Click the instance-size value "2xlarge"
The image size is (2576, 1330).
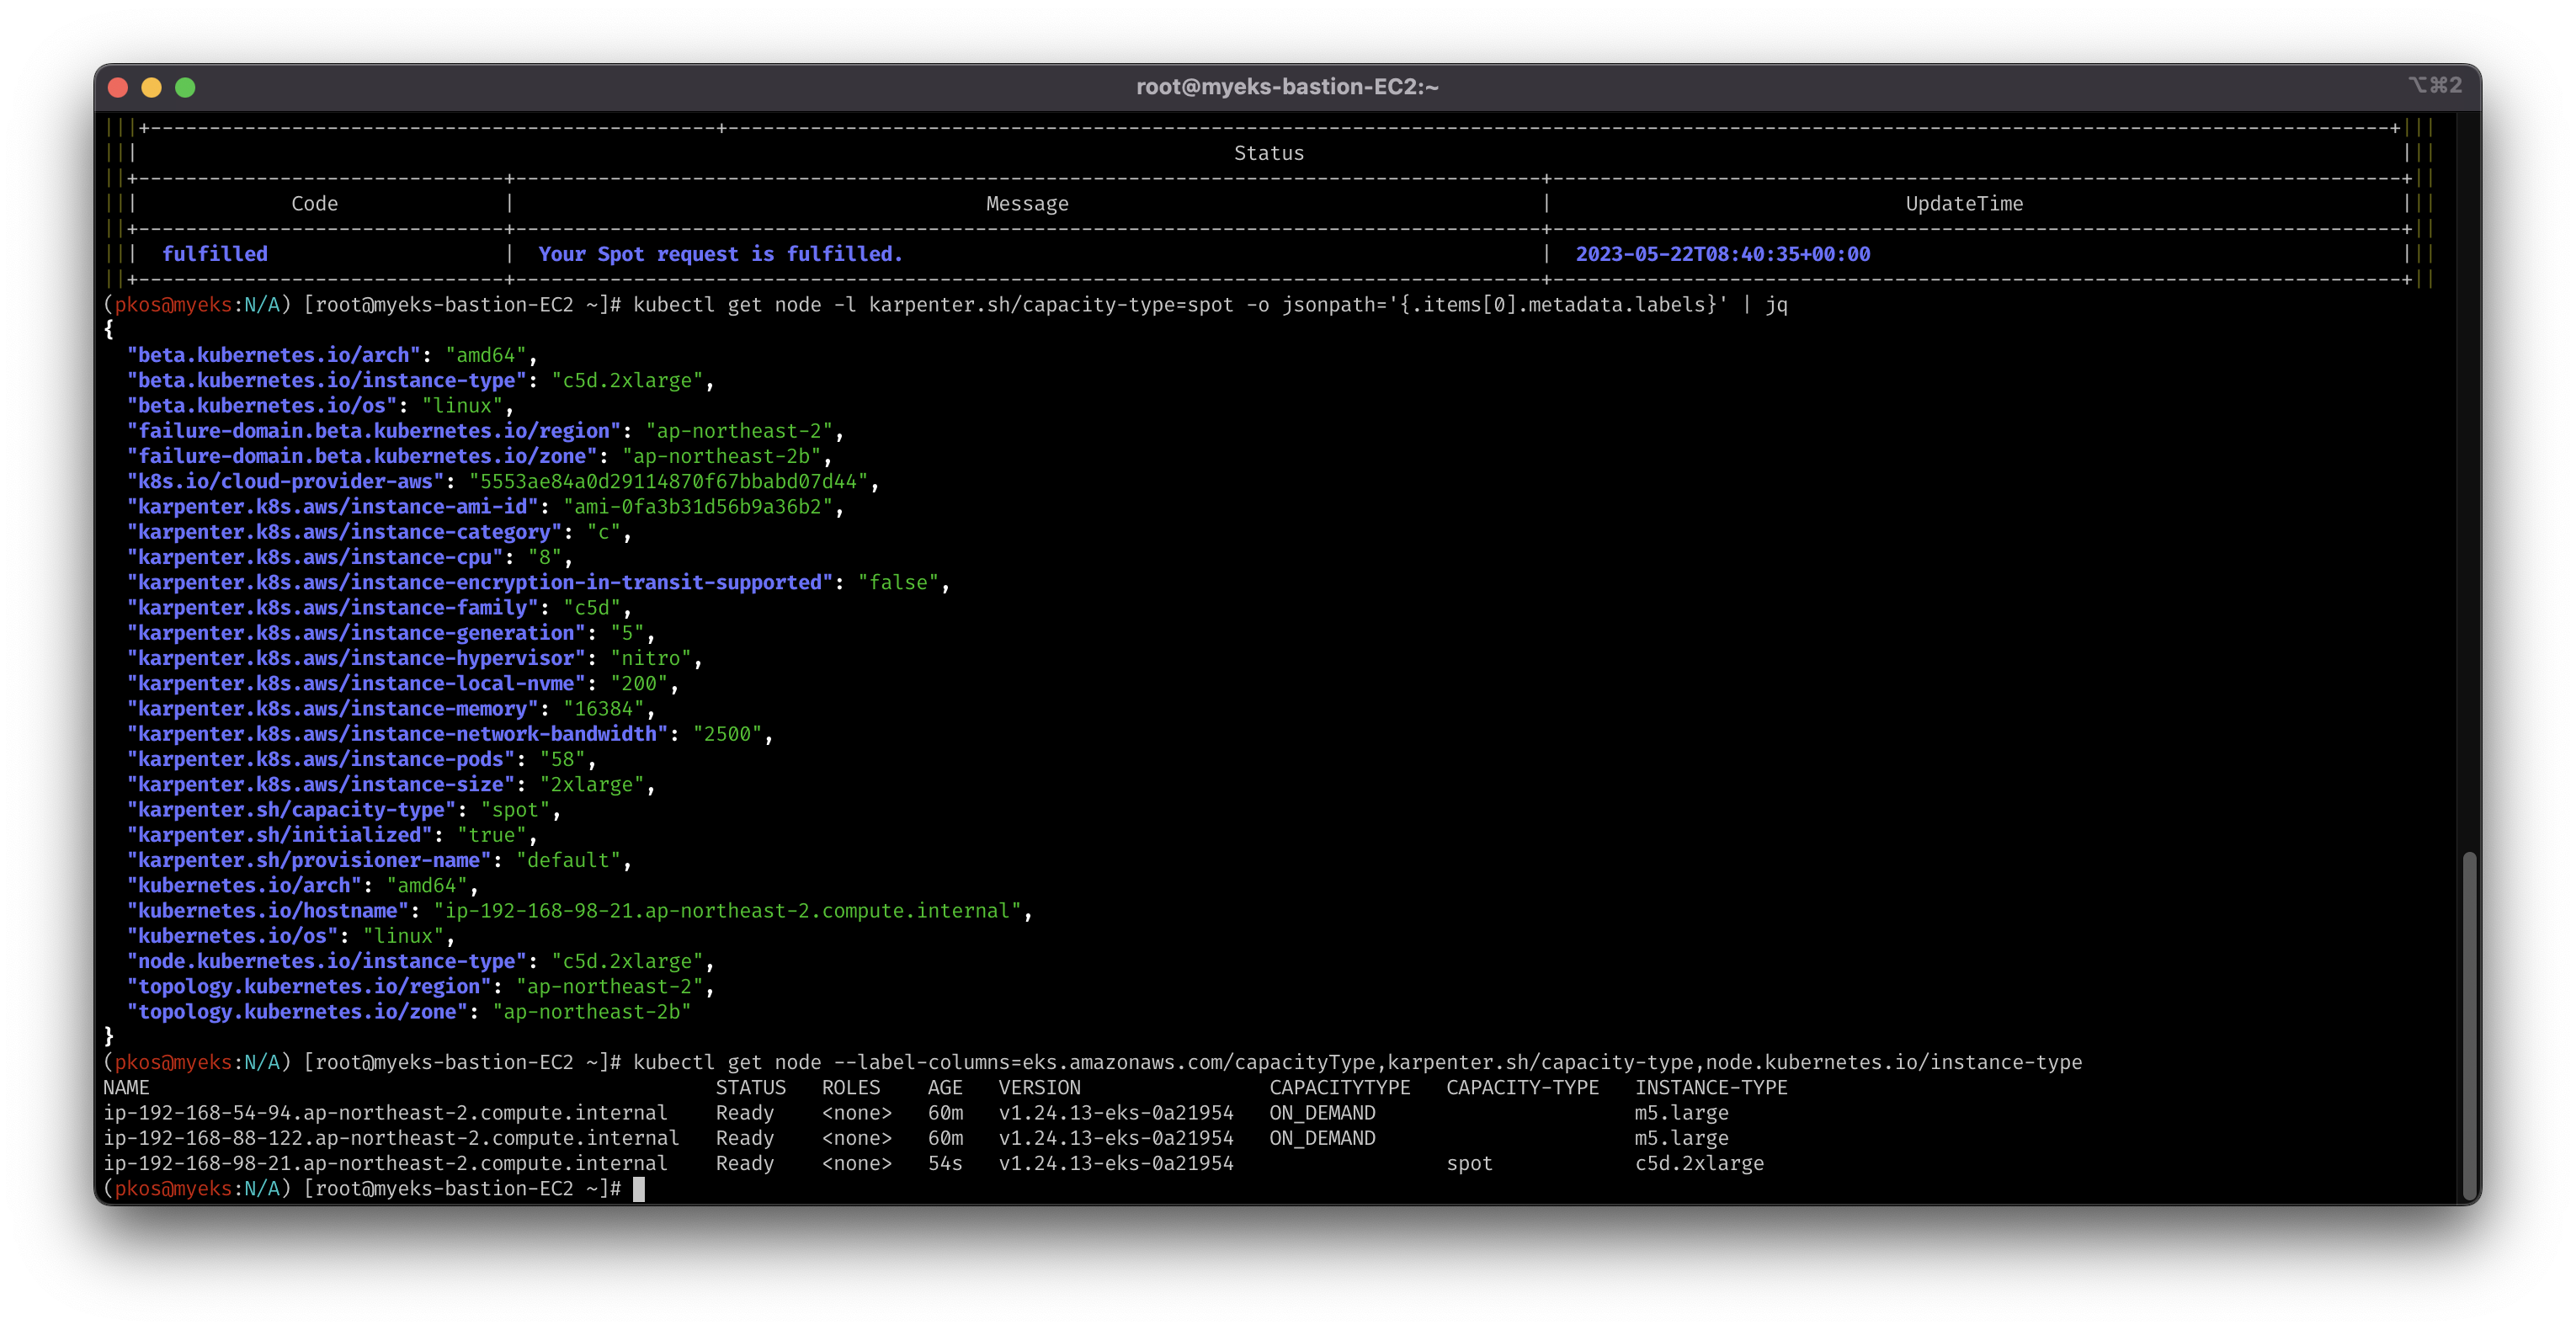pos(592,784)
